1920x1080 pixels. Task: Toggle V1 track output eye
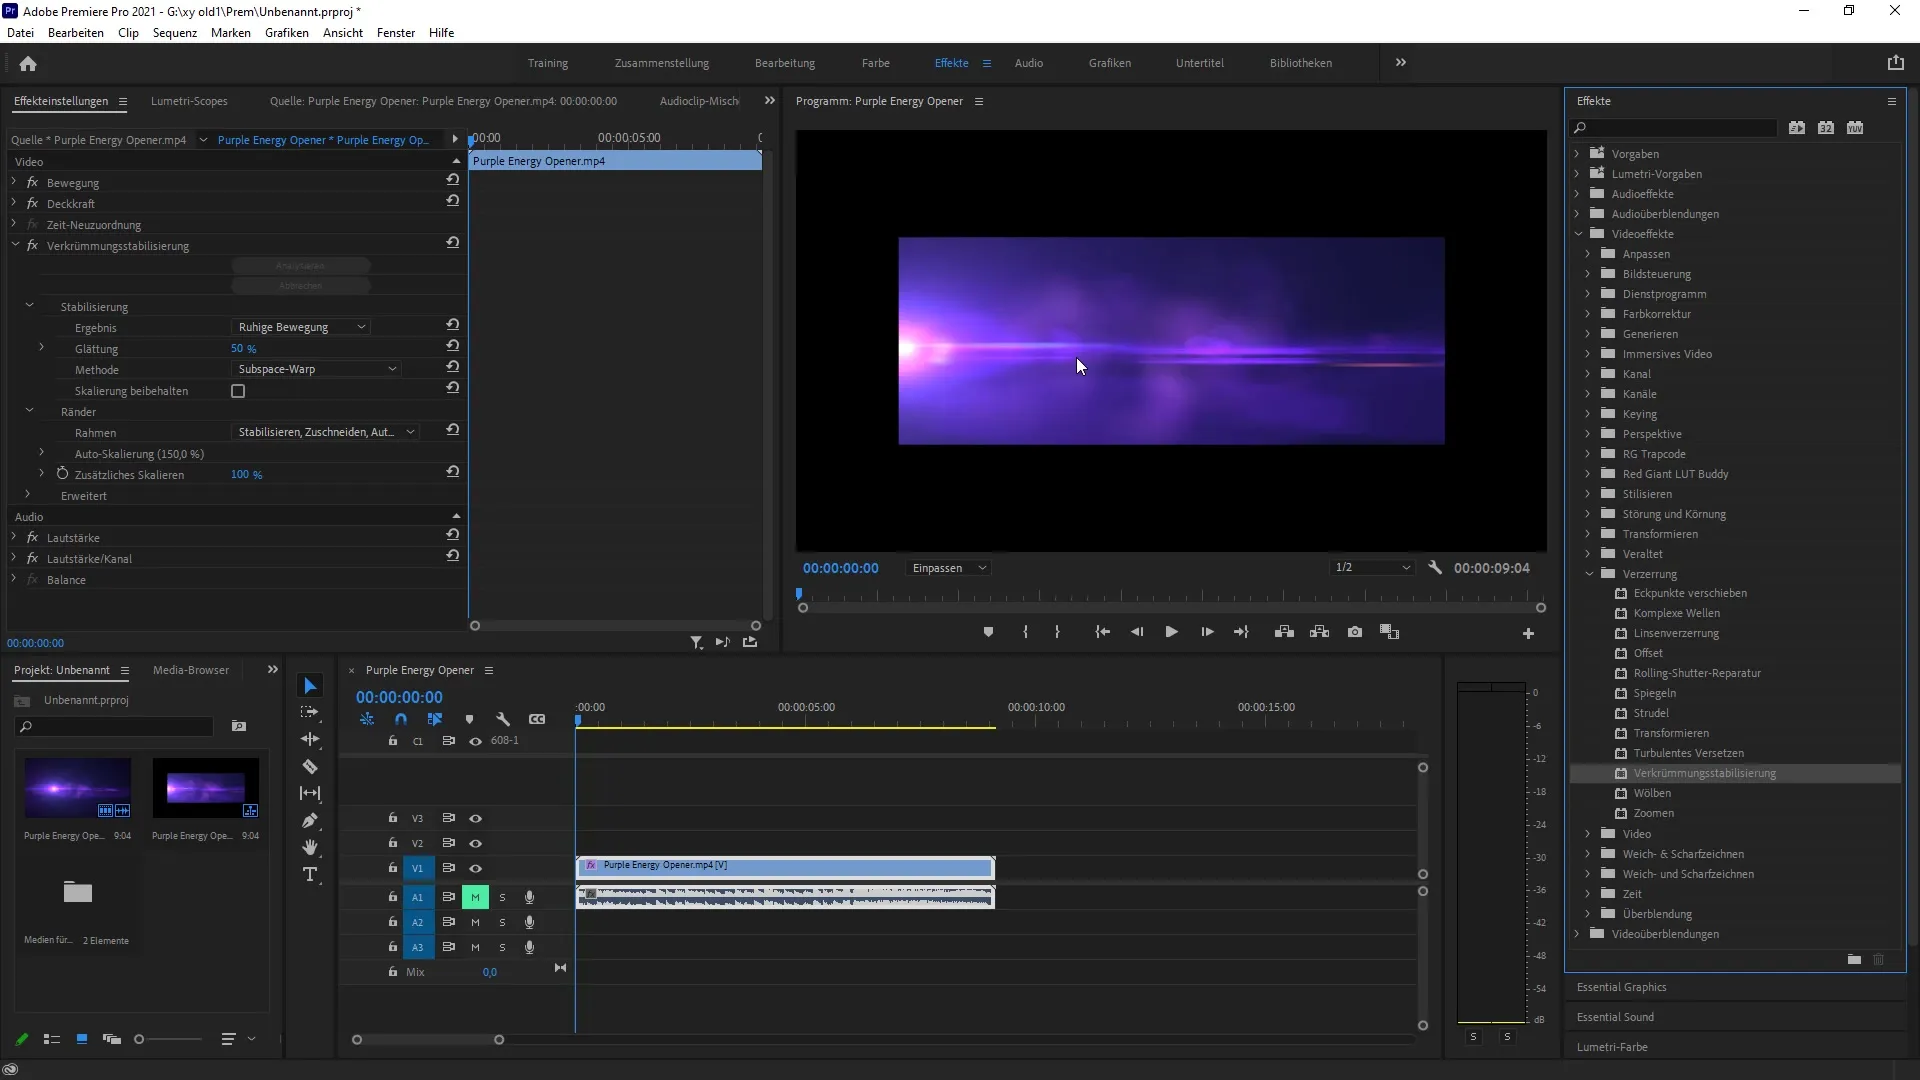click(x=476, y=868)
